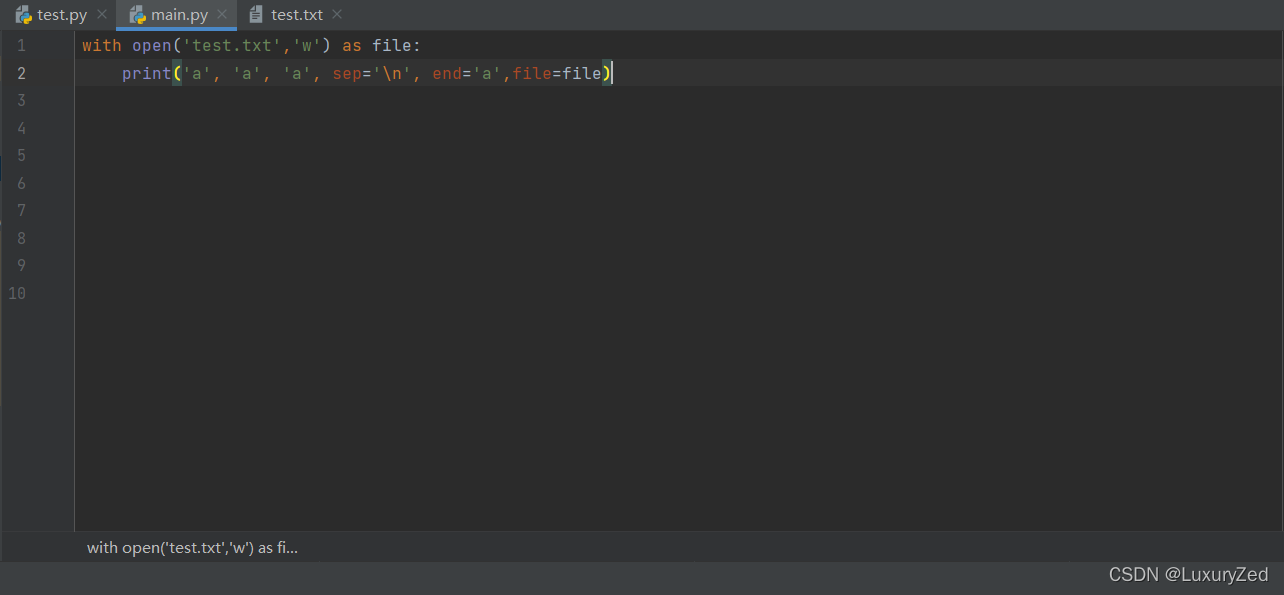Click the 'open' function call on line 1

[x=152, y=45]
